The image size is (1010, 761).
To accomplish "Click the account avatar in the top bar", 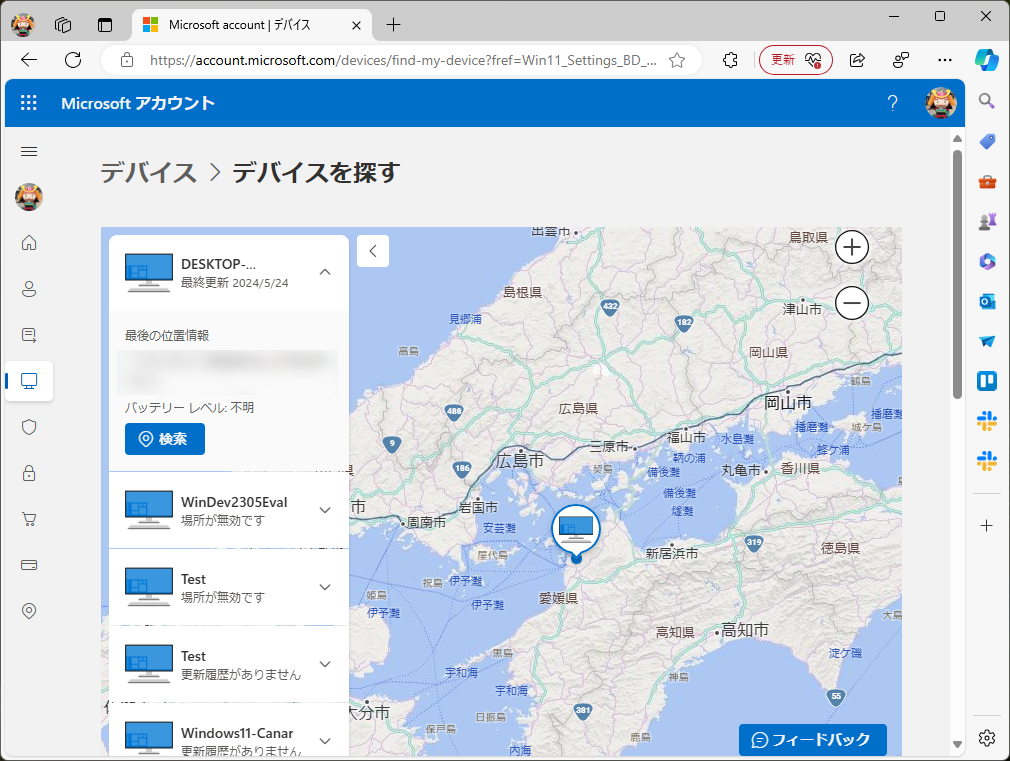I will tap(941, 102).
